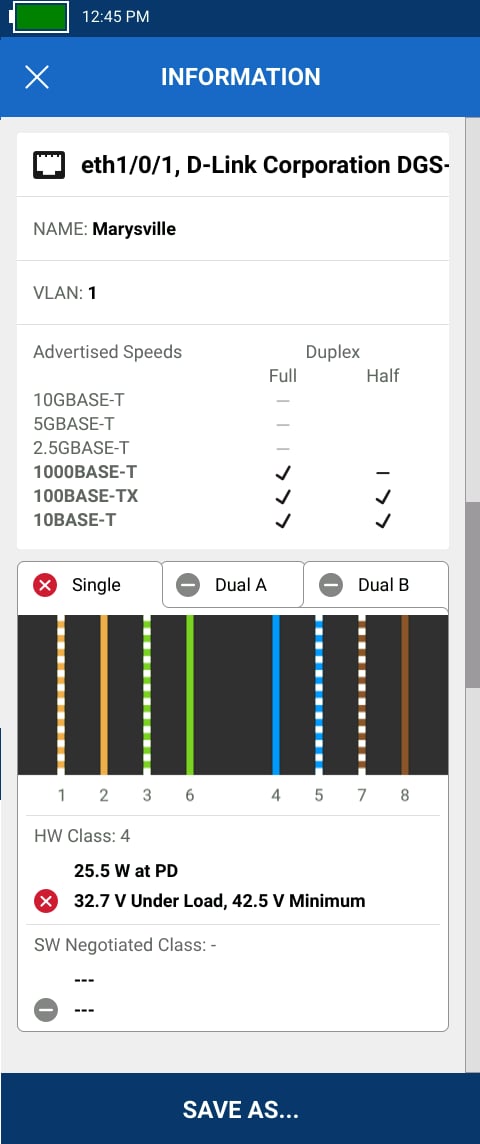Tap the 1000BASE-T full duplex checkmark
Image resolution: width=480 pixels, height=1144 pixels.
(x=283, y=473)
